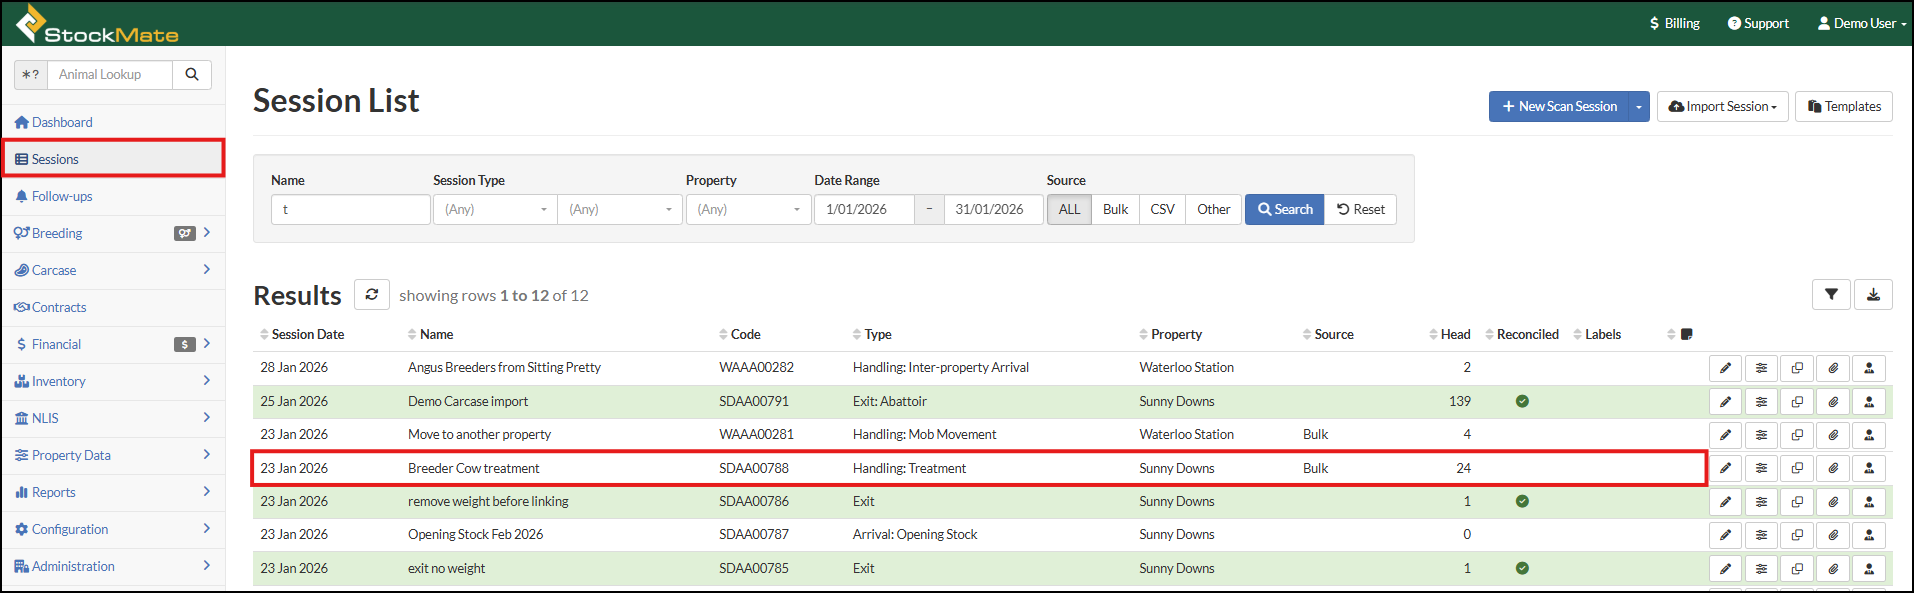1914x593 pixels.
Task: Select ALL source filter
Action: click(x=1069, y=209)
